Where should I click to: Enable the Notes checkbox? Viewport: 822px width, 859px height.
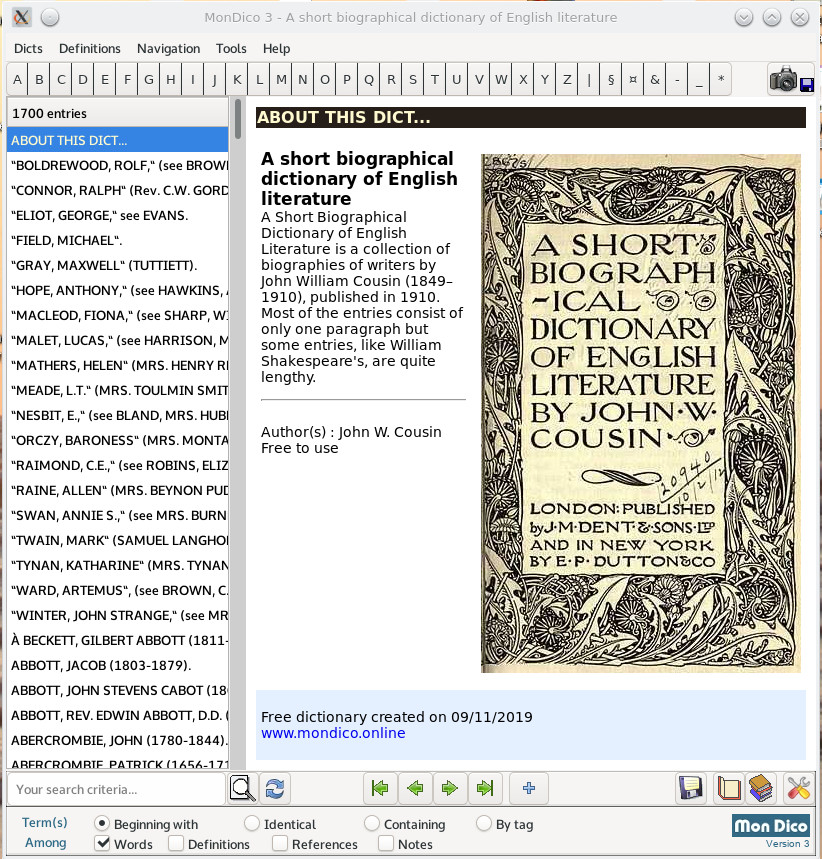coord(386,843)
